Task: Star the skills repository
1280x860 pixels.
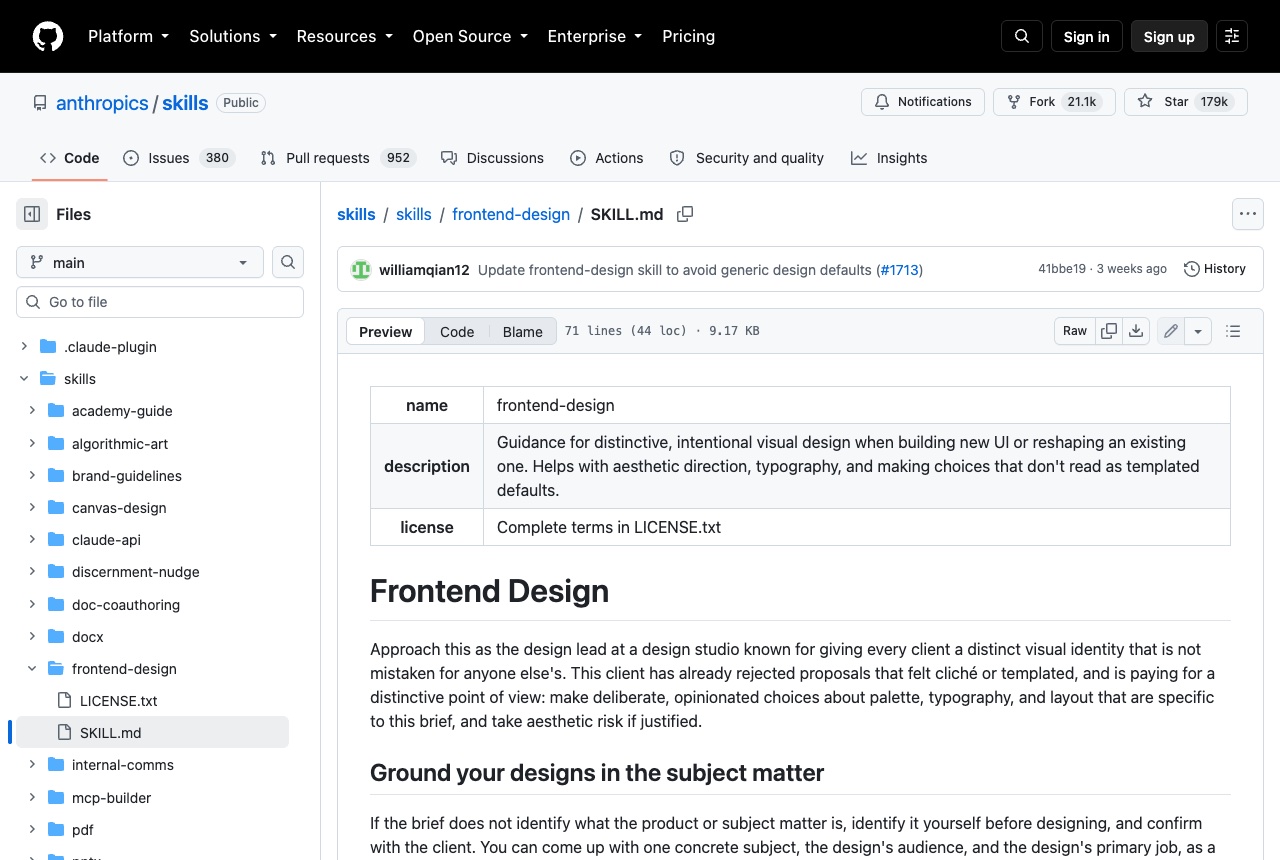Action: point(1186,102)
